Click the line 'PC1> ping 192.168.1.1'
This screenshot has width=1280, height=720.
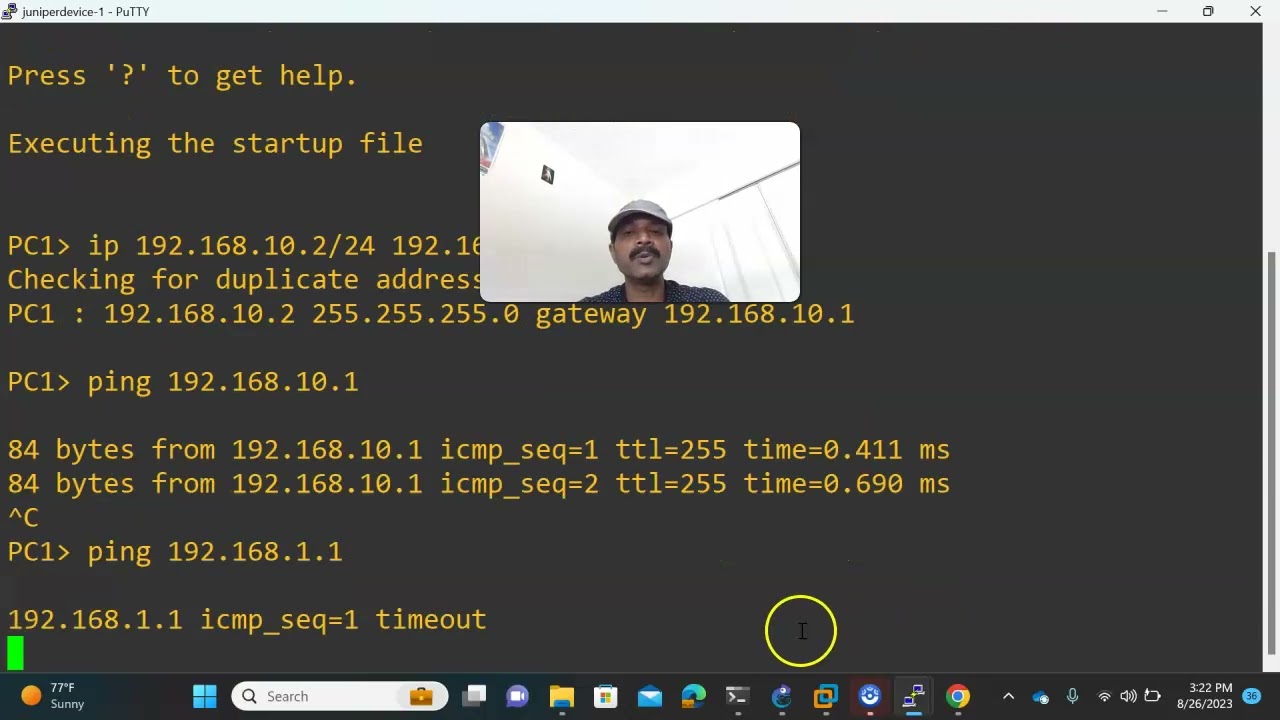[175, 552]
